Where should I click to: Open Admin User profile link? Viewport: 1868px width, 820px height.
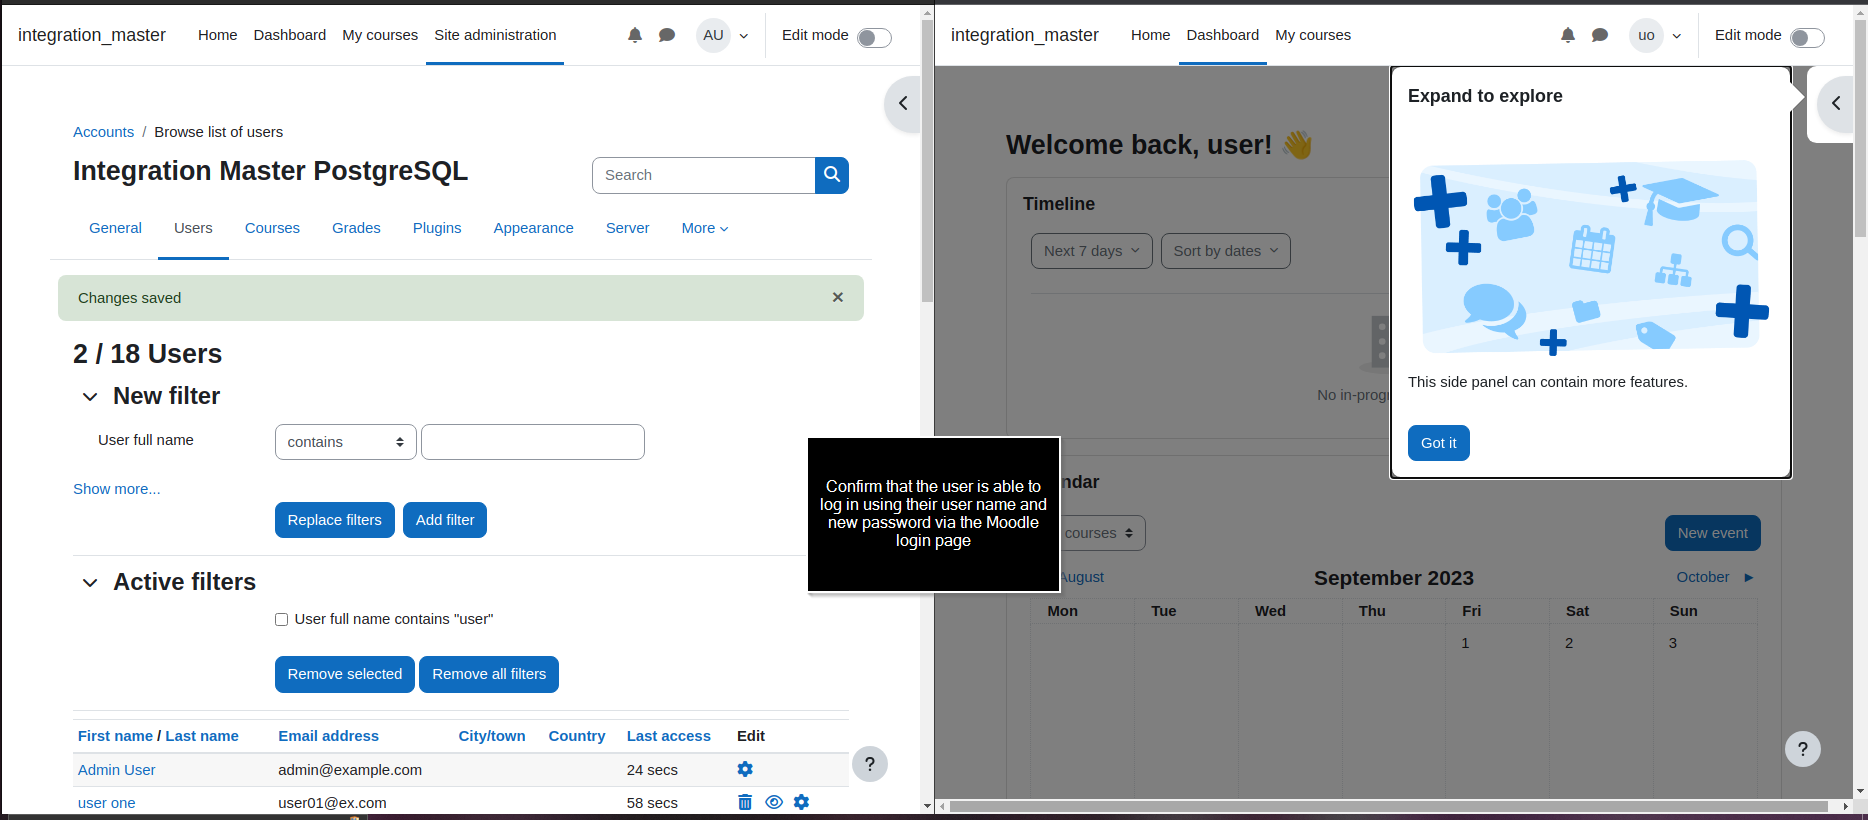(x=117, y=770)
